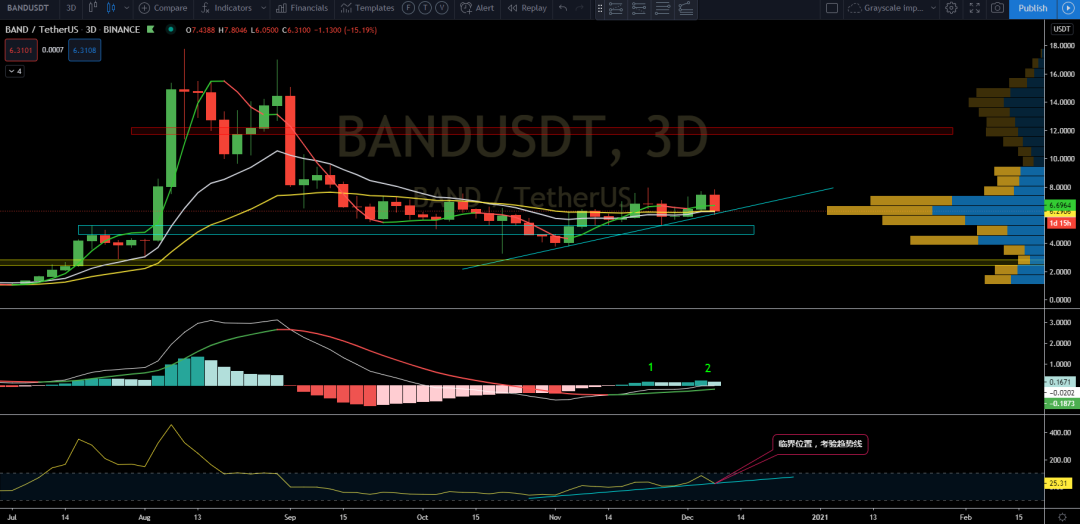The height and width of the screenshot is (524, 1080).
Task: Undo the last chart action
Action: click(564, 8)
